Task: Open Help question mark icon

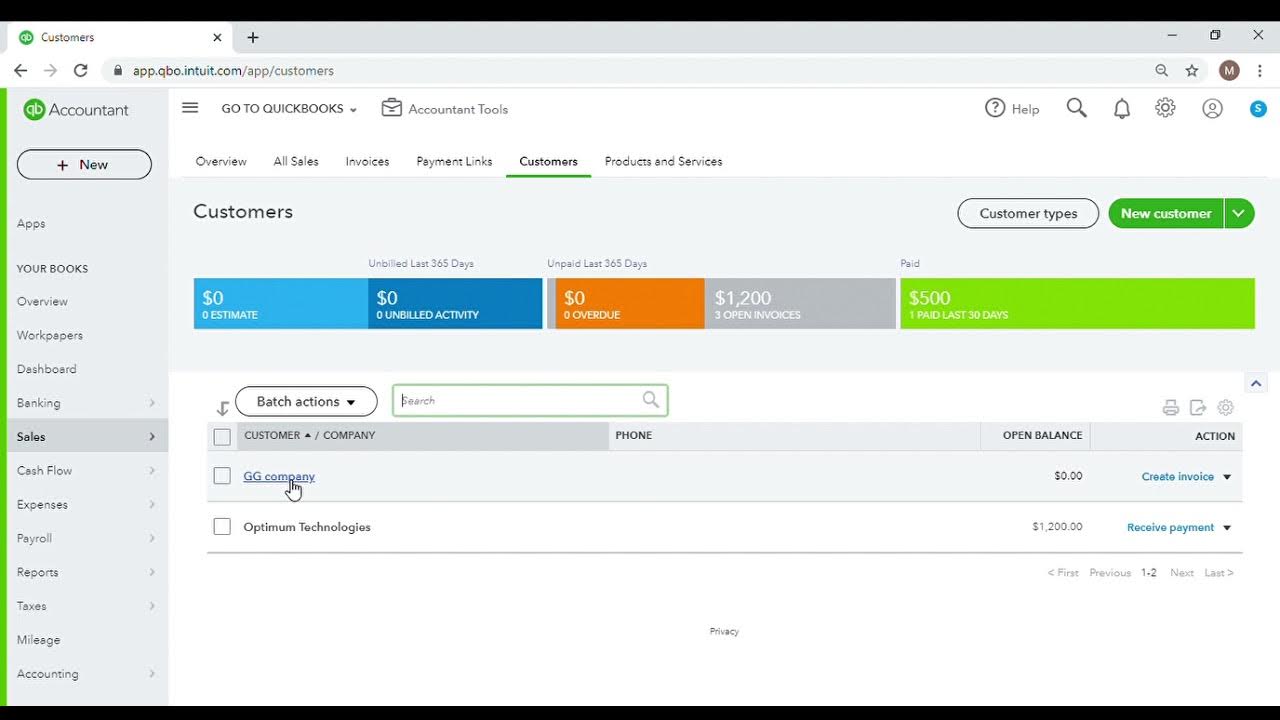Action: coord(995,108)
